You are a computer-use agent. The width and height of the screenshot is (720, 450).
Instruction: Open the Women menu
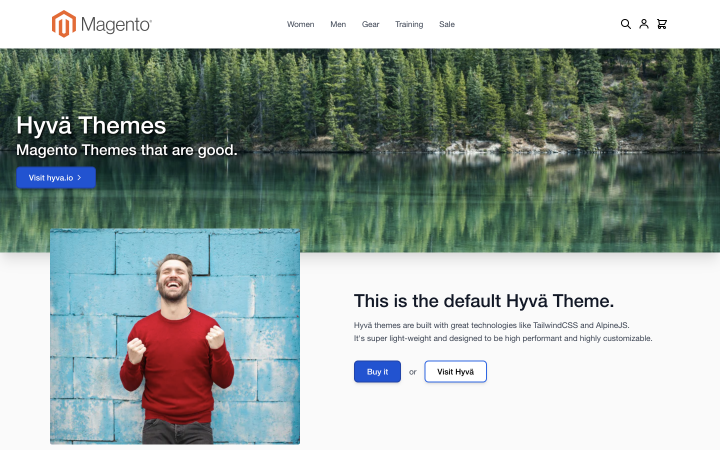(x=300, y=24)
